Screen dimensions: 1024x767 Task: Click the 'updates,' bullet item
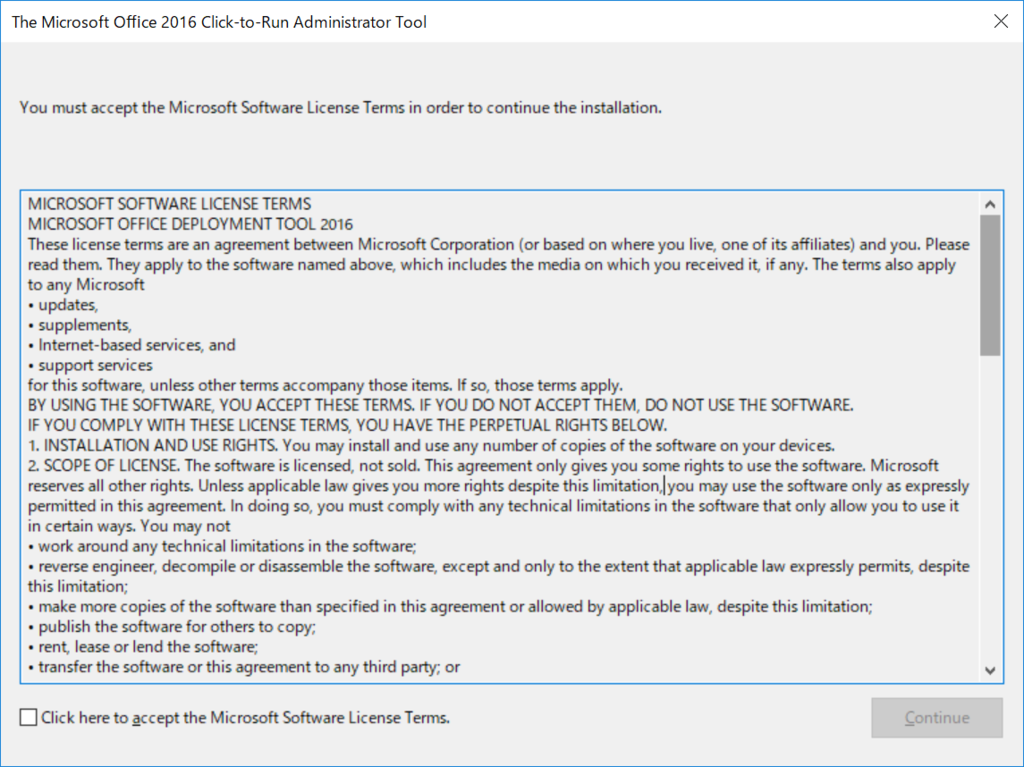click(x=63, y=304)
